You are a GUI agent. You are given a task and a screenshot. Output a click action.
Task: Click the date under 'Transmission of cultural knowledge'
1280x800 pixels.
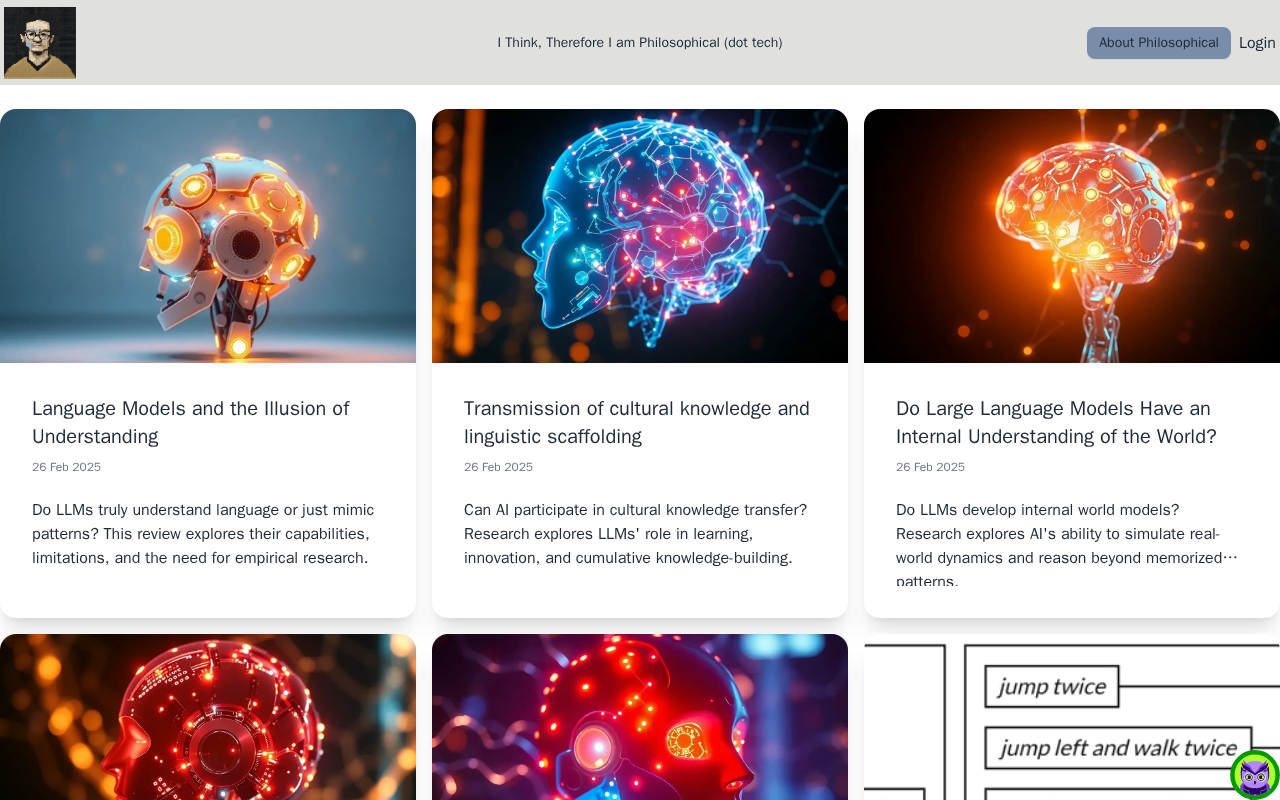[x=498, y=467]
